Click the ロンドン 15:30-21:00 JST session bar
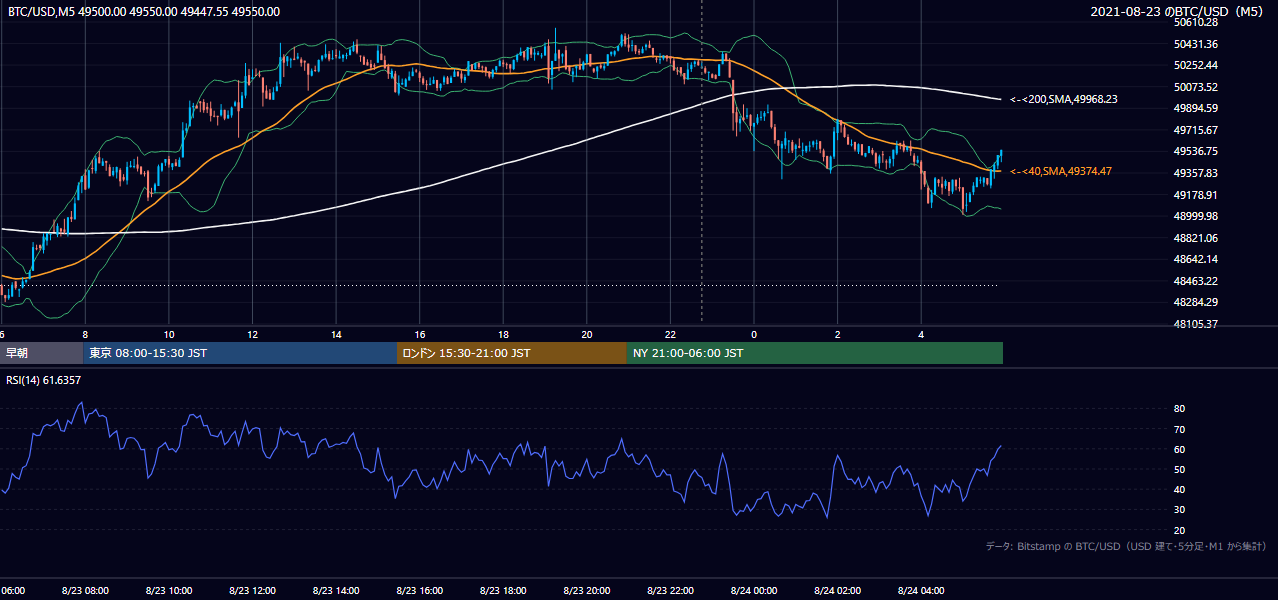 point(512,353)
